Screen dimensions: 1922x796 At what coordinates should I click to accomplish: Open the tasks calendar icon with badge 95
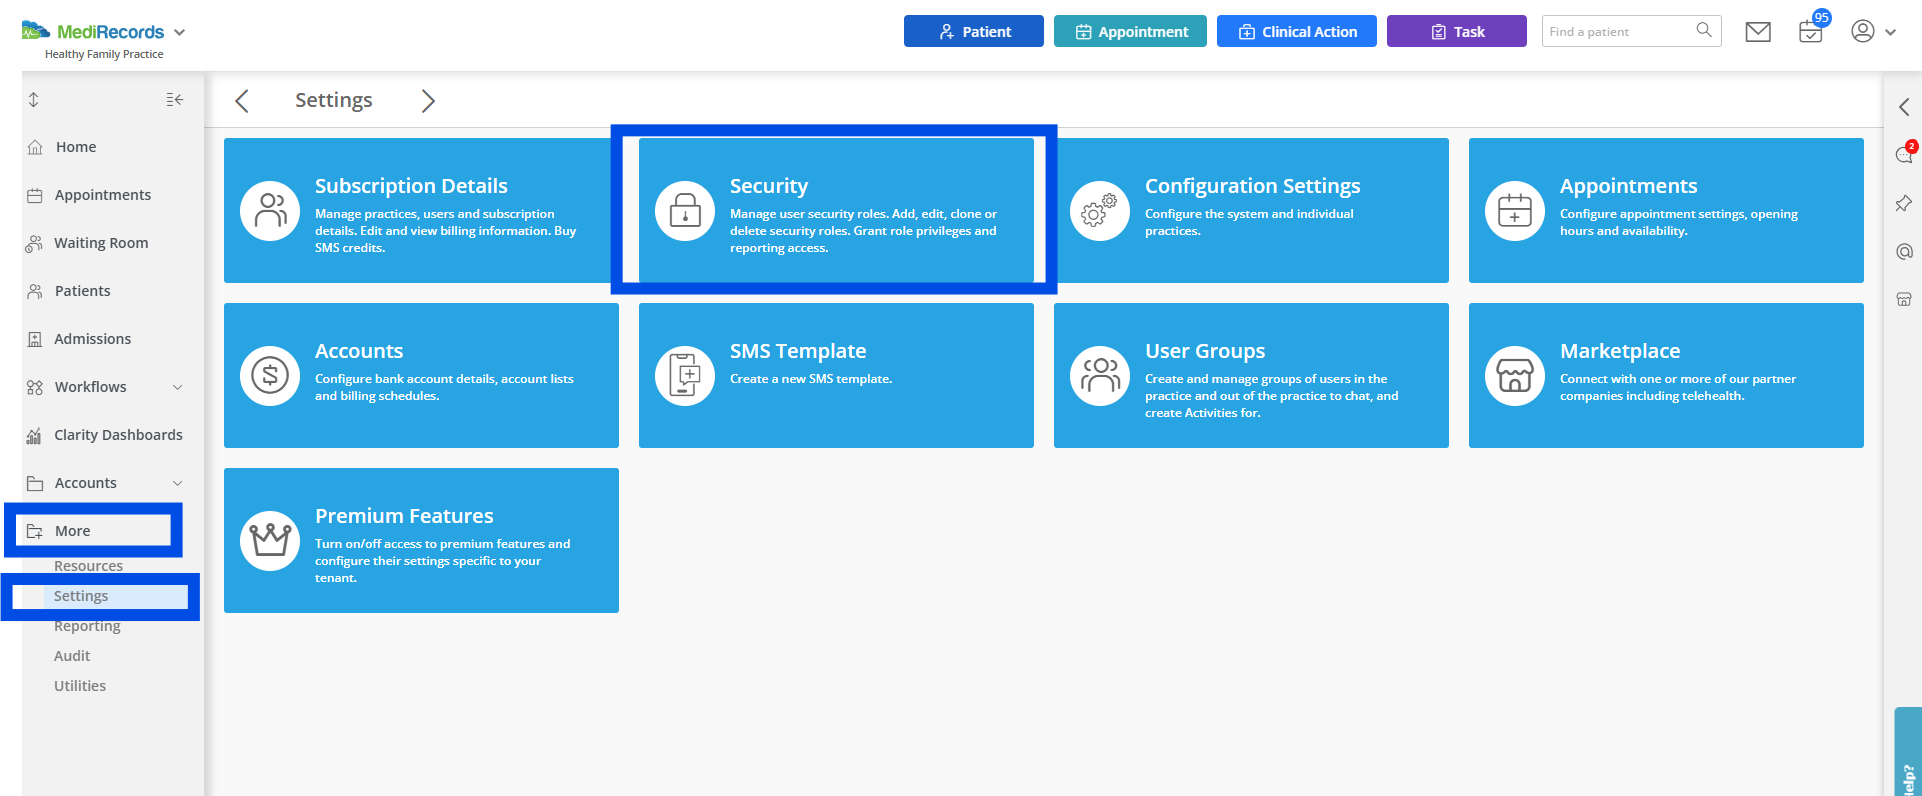[x=1810, y=32]
